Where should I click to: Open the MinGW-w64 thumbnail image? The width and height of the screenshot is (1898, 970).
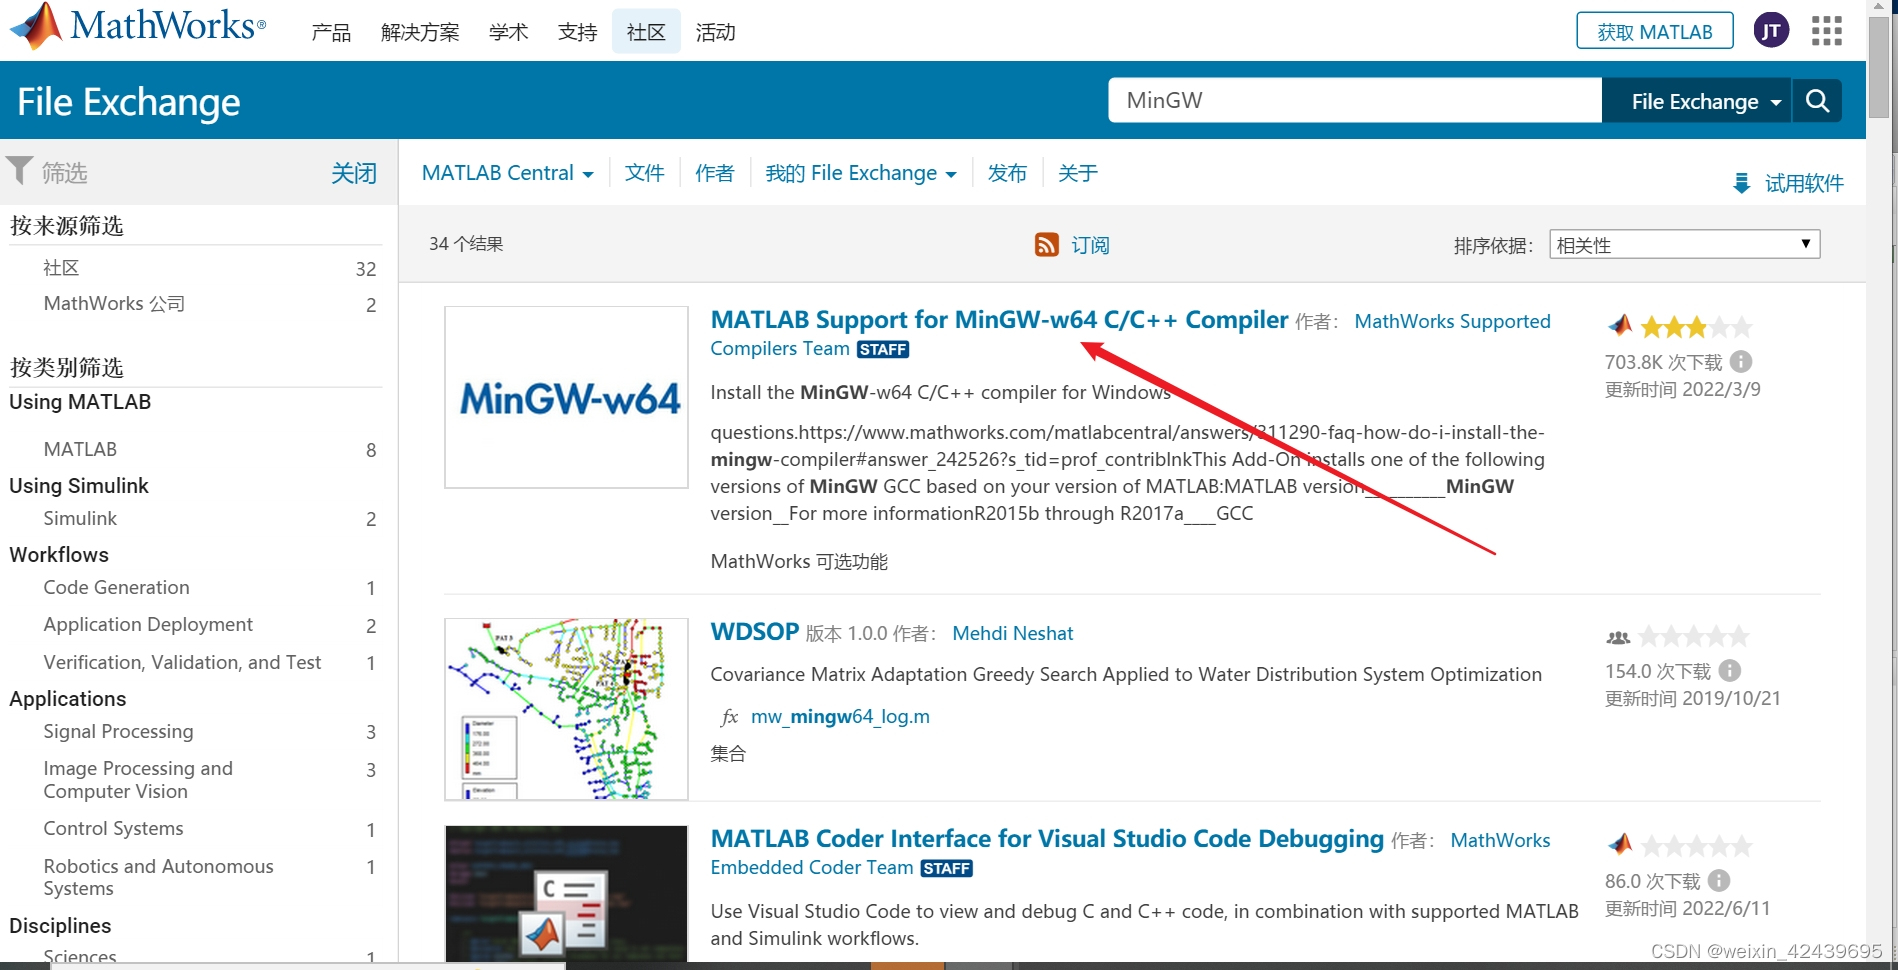tap(566, 397)
